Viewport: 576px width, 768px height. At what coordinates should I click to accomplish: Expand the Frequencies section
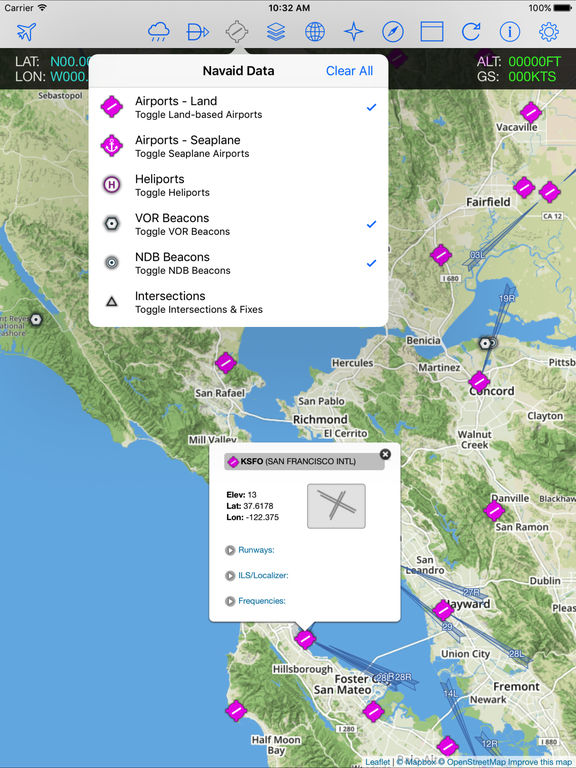255,601
